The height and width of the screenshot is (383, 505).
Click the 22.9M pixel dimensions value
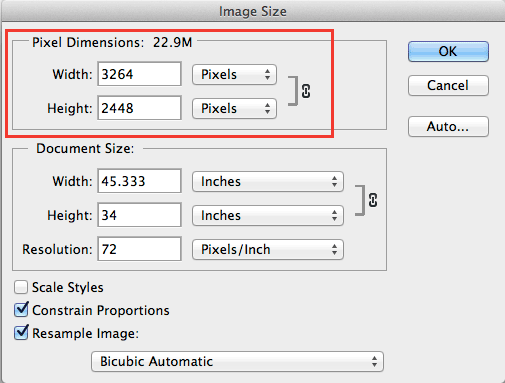172,43
